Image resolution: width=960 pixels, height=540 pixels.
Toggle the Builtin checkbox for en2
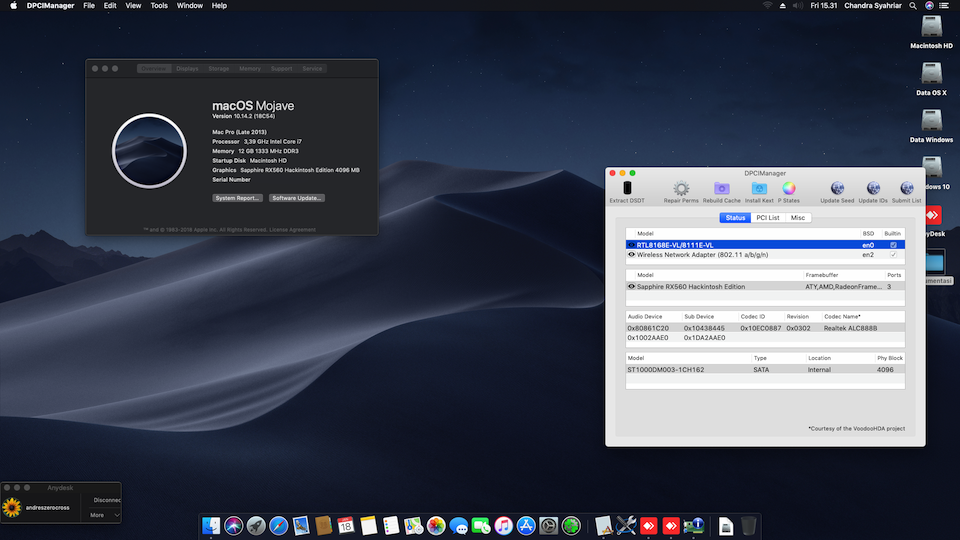[x=893, y=255]
